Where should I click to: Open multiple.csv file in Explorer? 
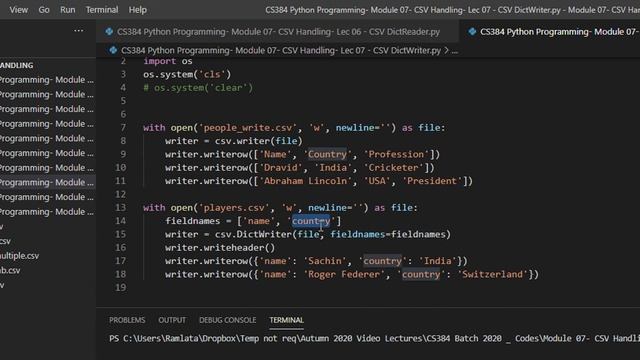click(x=20, y=256)
